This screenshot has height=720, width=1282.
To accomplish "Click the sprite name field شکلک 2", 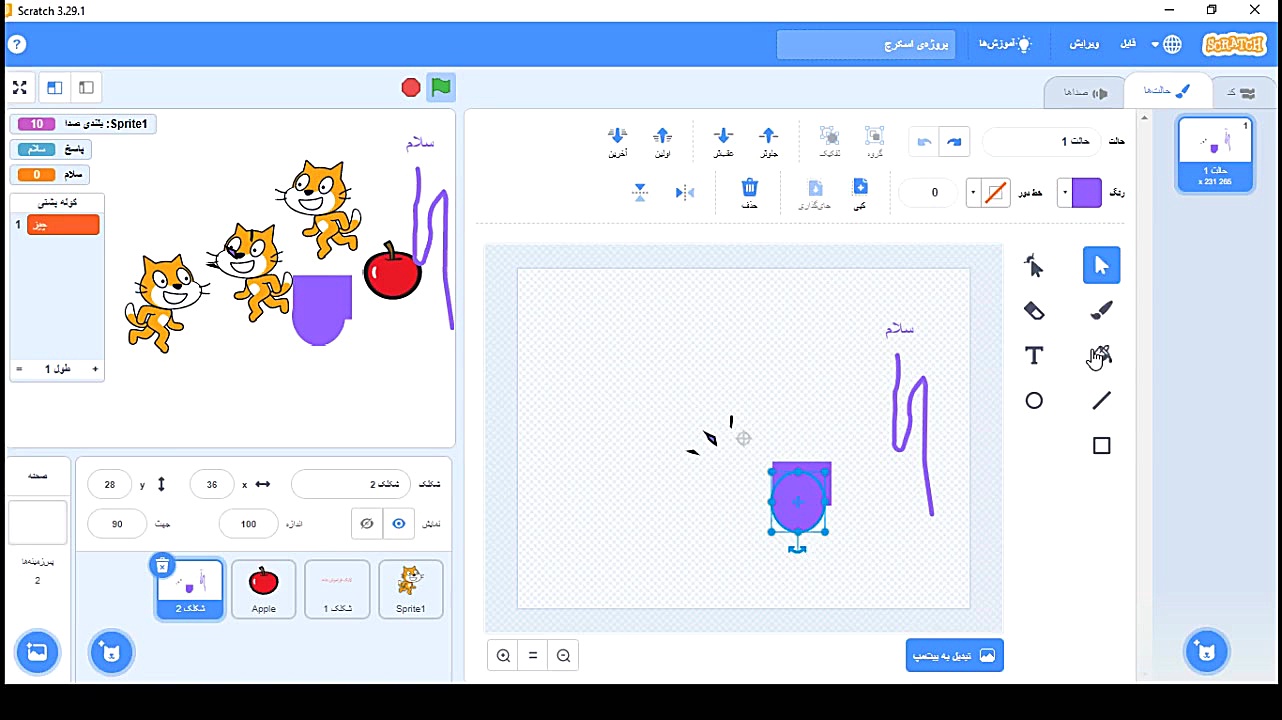I will pos(351,484).
